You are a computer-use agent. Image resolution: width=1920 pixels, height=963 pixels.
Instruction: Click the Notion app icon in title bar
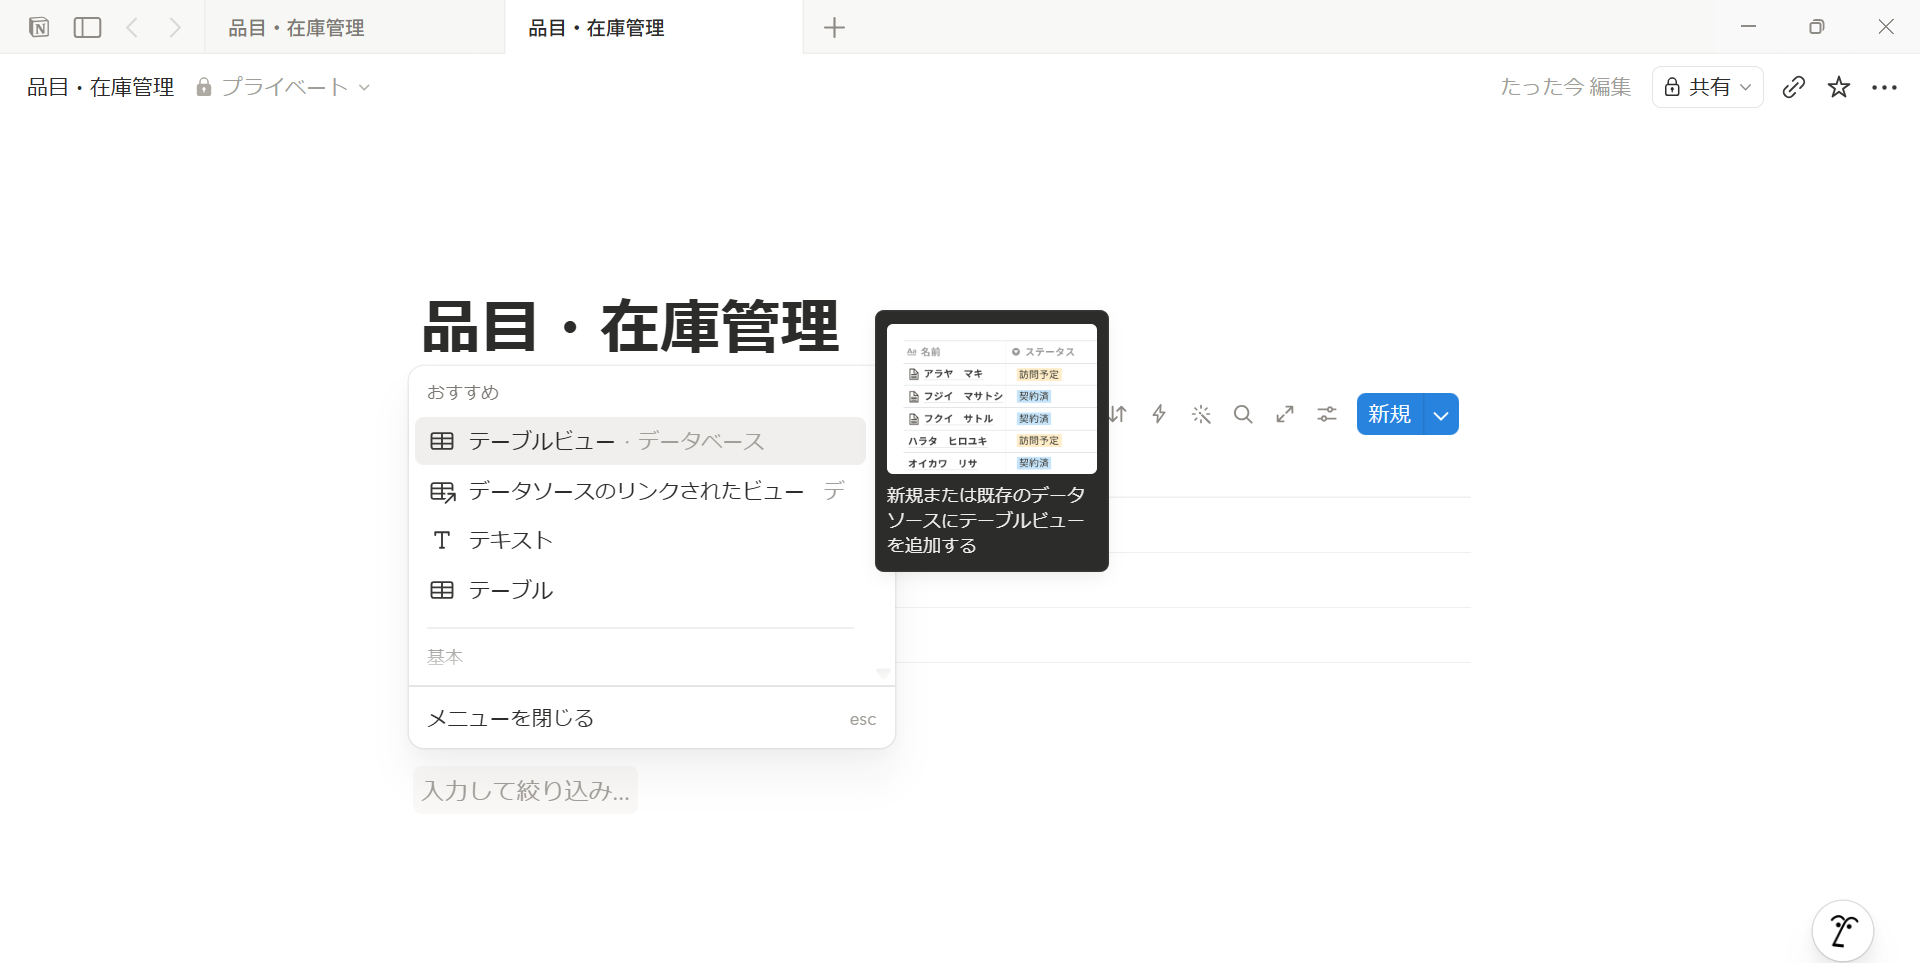pos(39,27)
